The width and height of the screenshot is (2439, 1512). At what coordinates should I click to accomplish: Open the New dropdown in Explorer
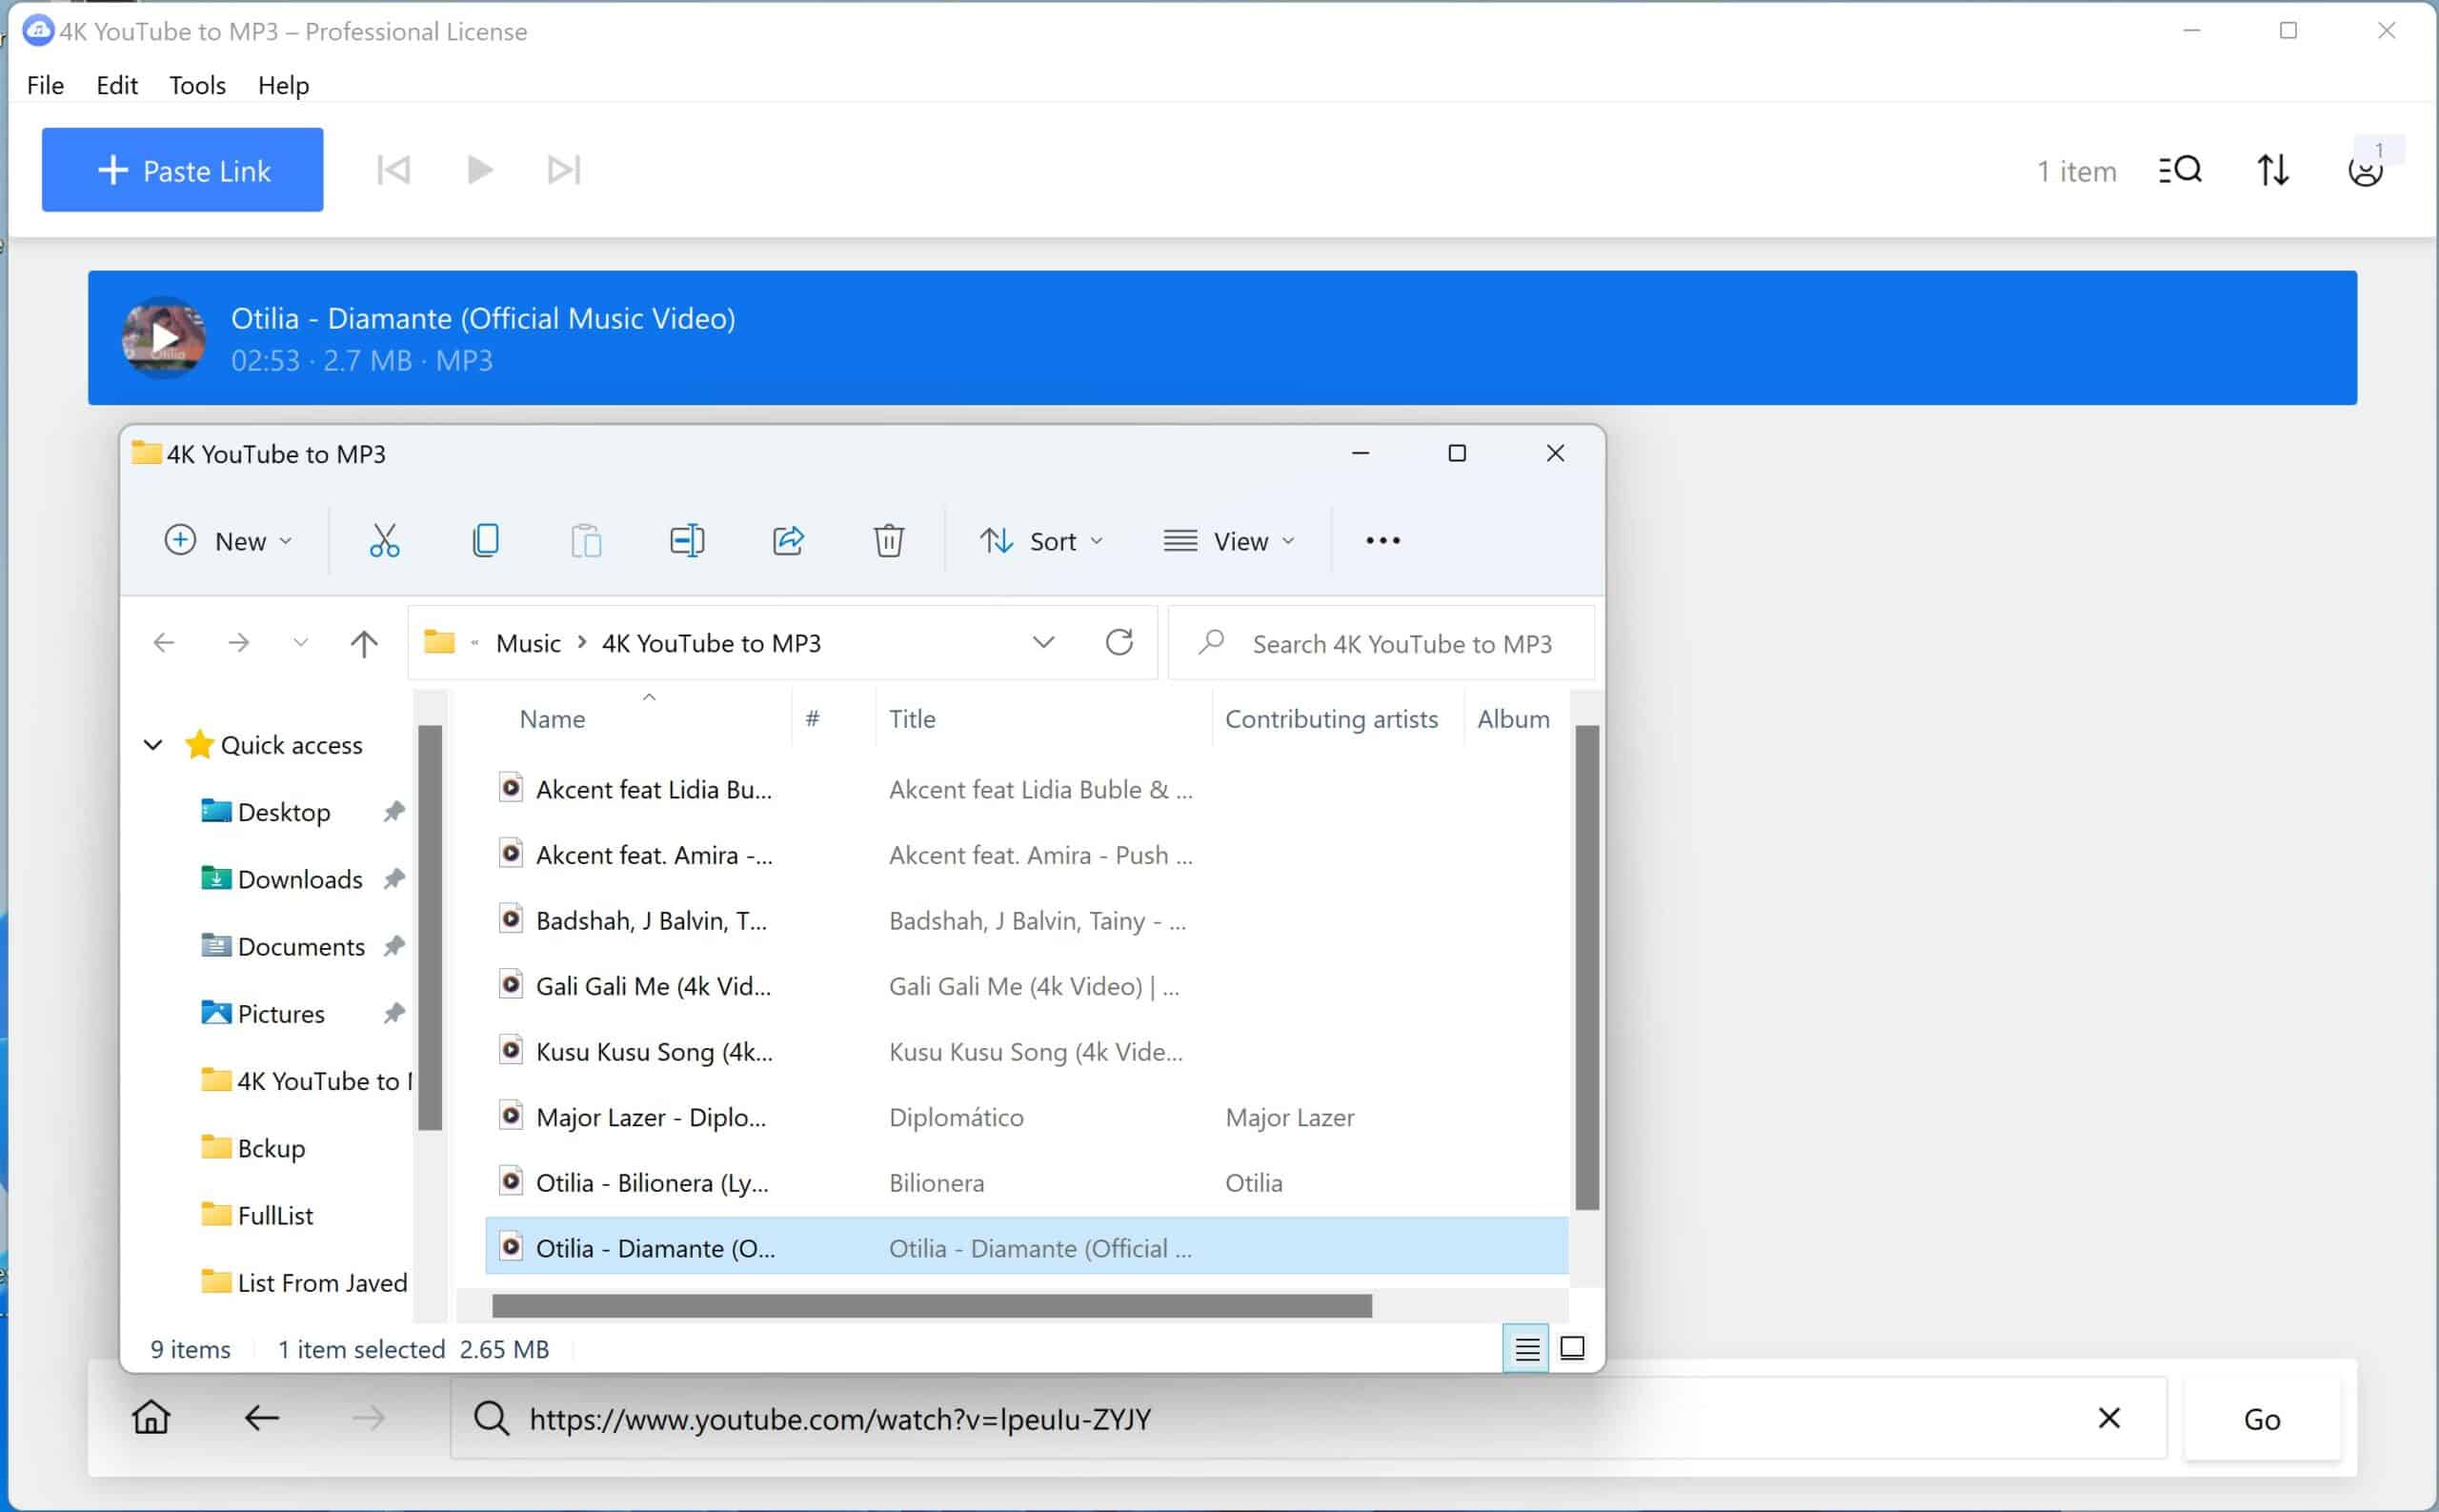click(229, 541)
